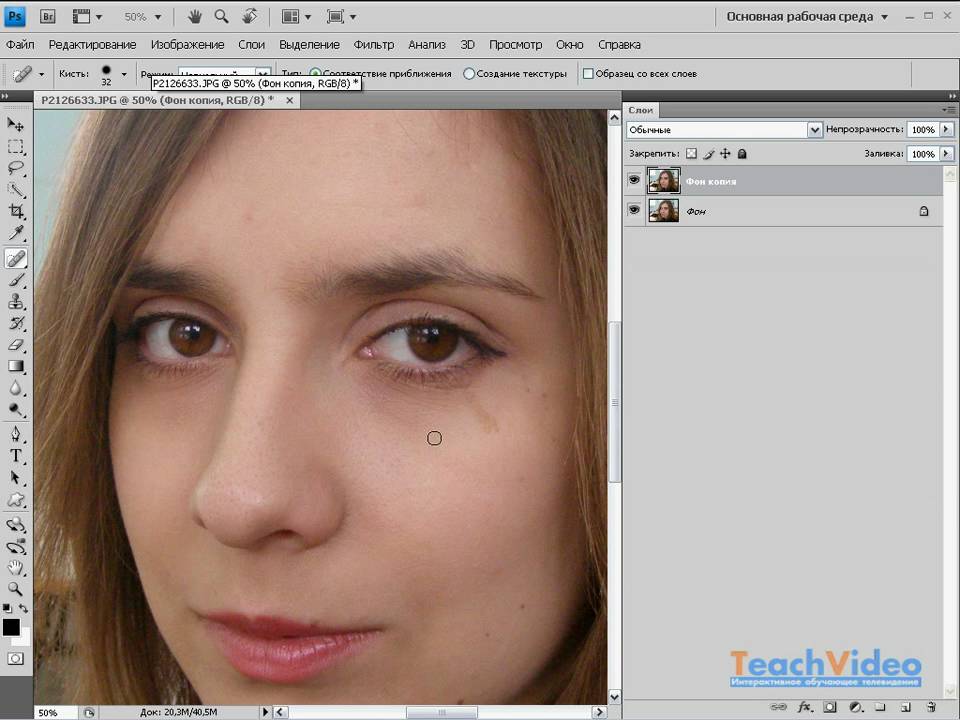The width and height of the screenshot is (960, 720).
Task: Select the Brush tool
Action: 15,280
